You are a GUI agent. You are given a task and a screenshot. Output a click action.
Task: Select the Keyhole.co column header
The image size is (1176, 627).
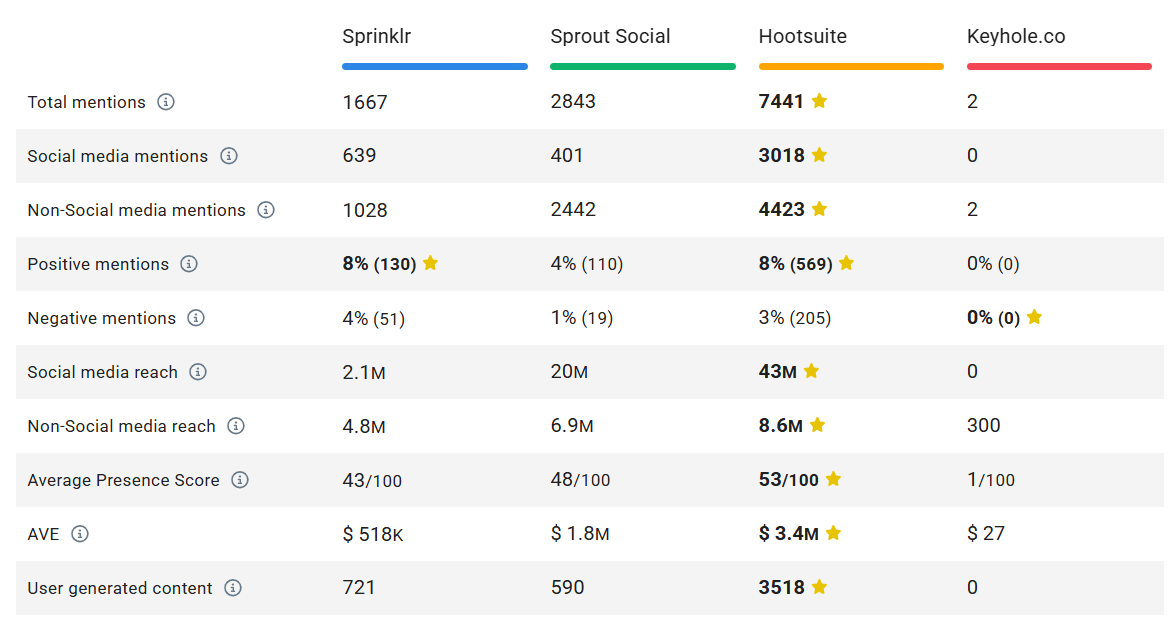(x=1016, y=36)
